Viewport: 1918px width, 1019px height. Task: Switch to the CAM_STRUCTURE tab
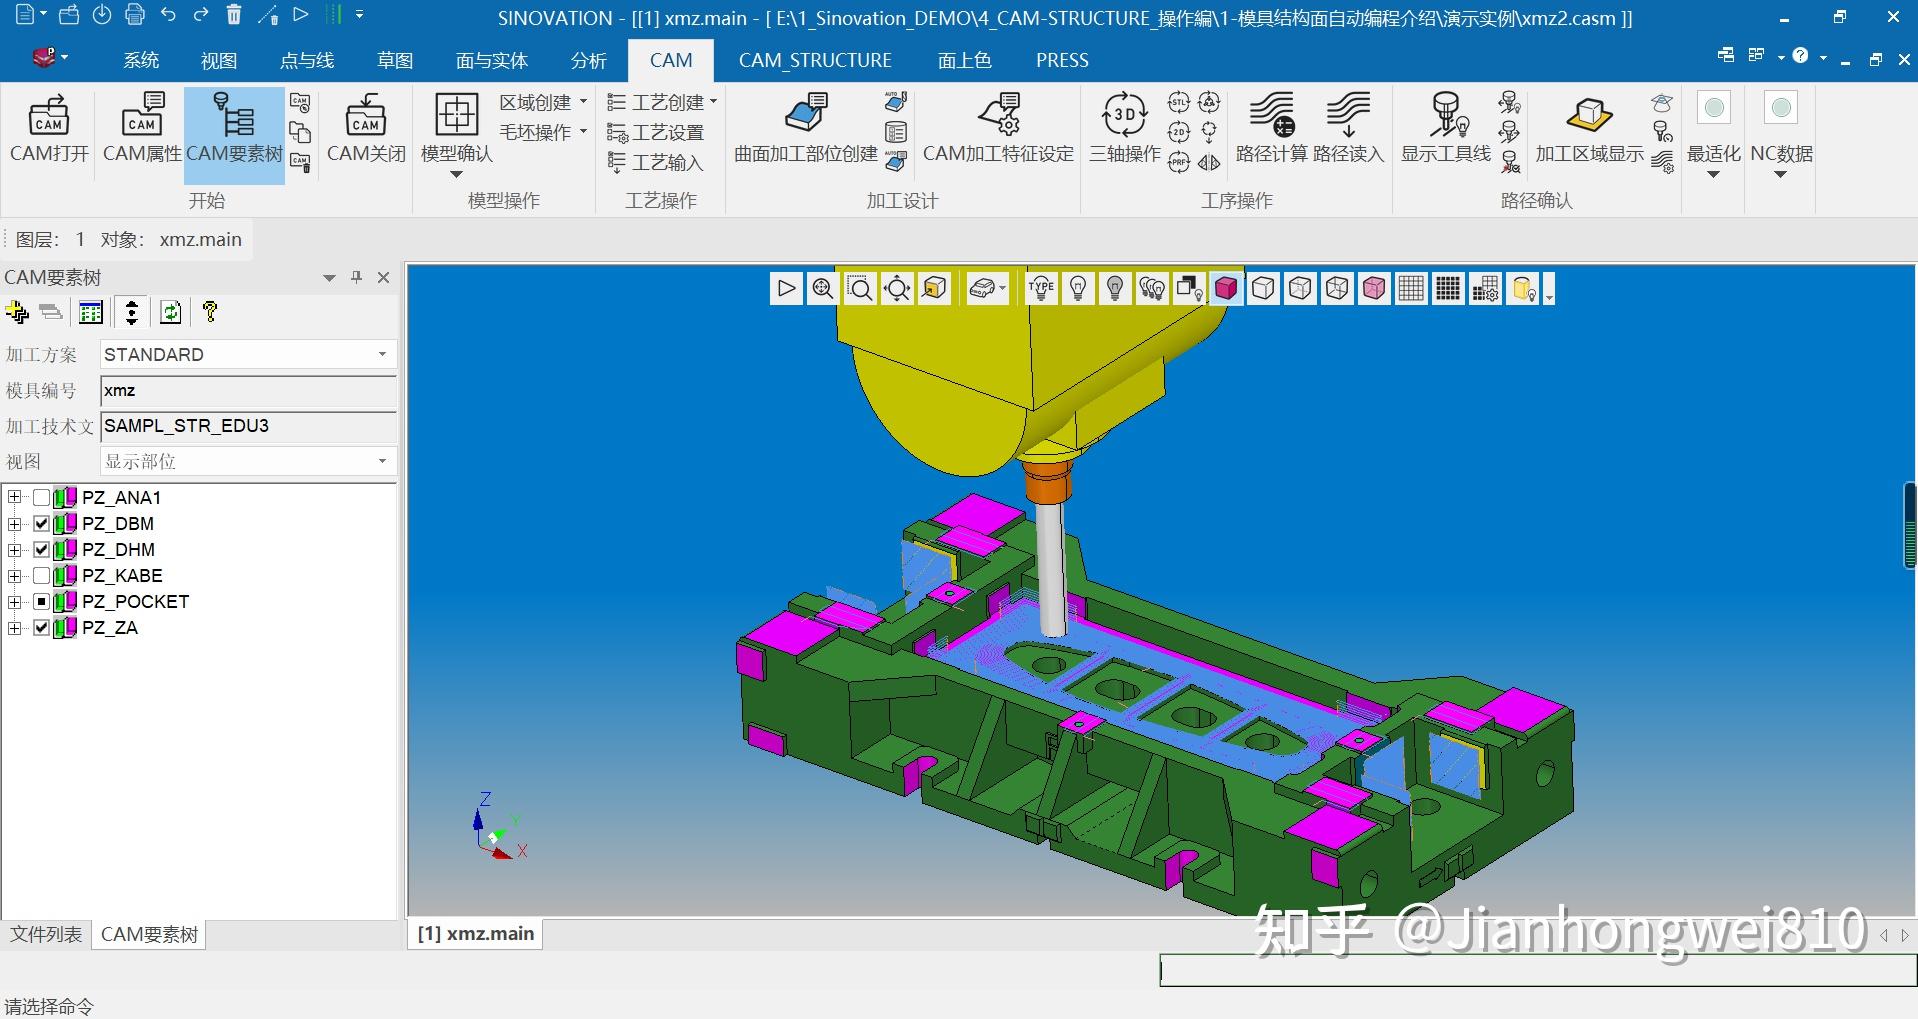(815, 60)
